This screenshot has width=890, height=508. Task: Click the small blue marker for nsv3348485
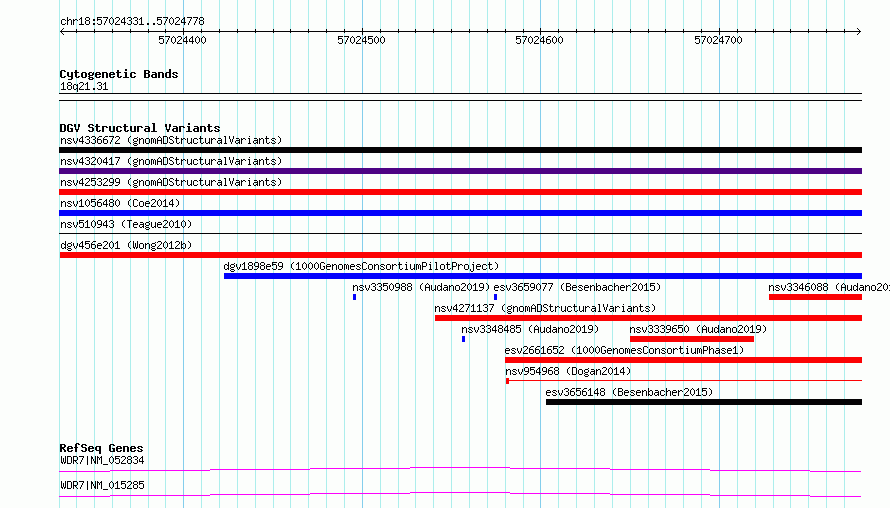point(463,339)
